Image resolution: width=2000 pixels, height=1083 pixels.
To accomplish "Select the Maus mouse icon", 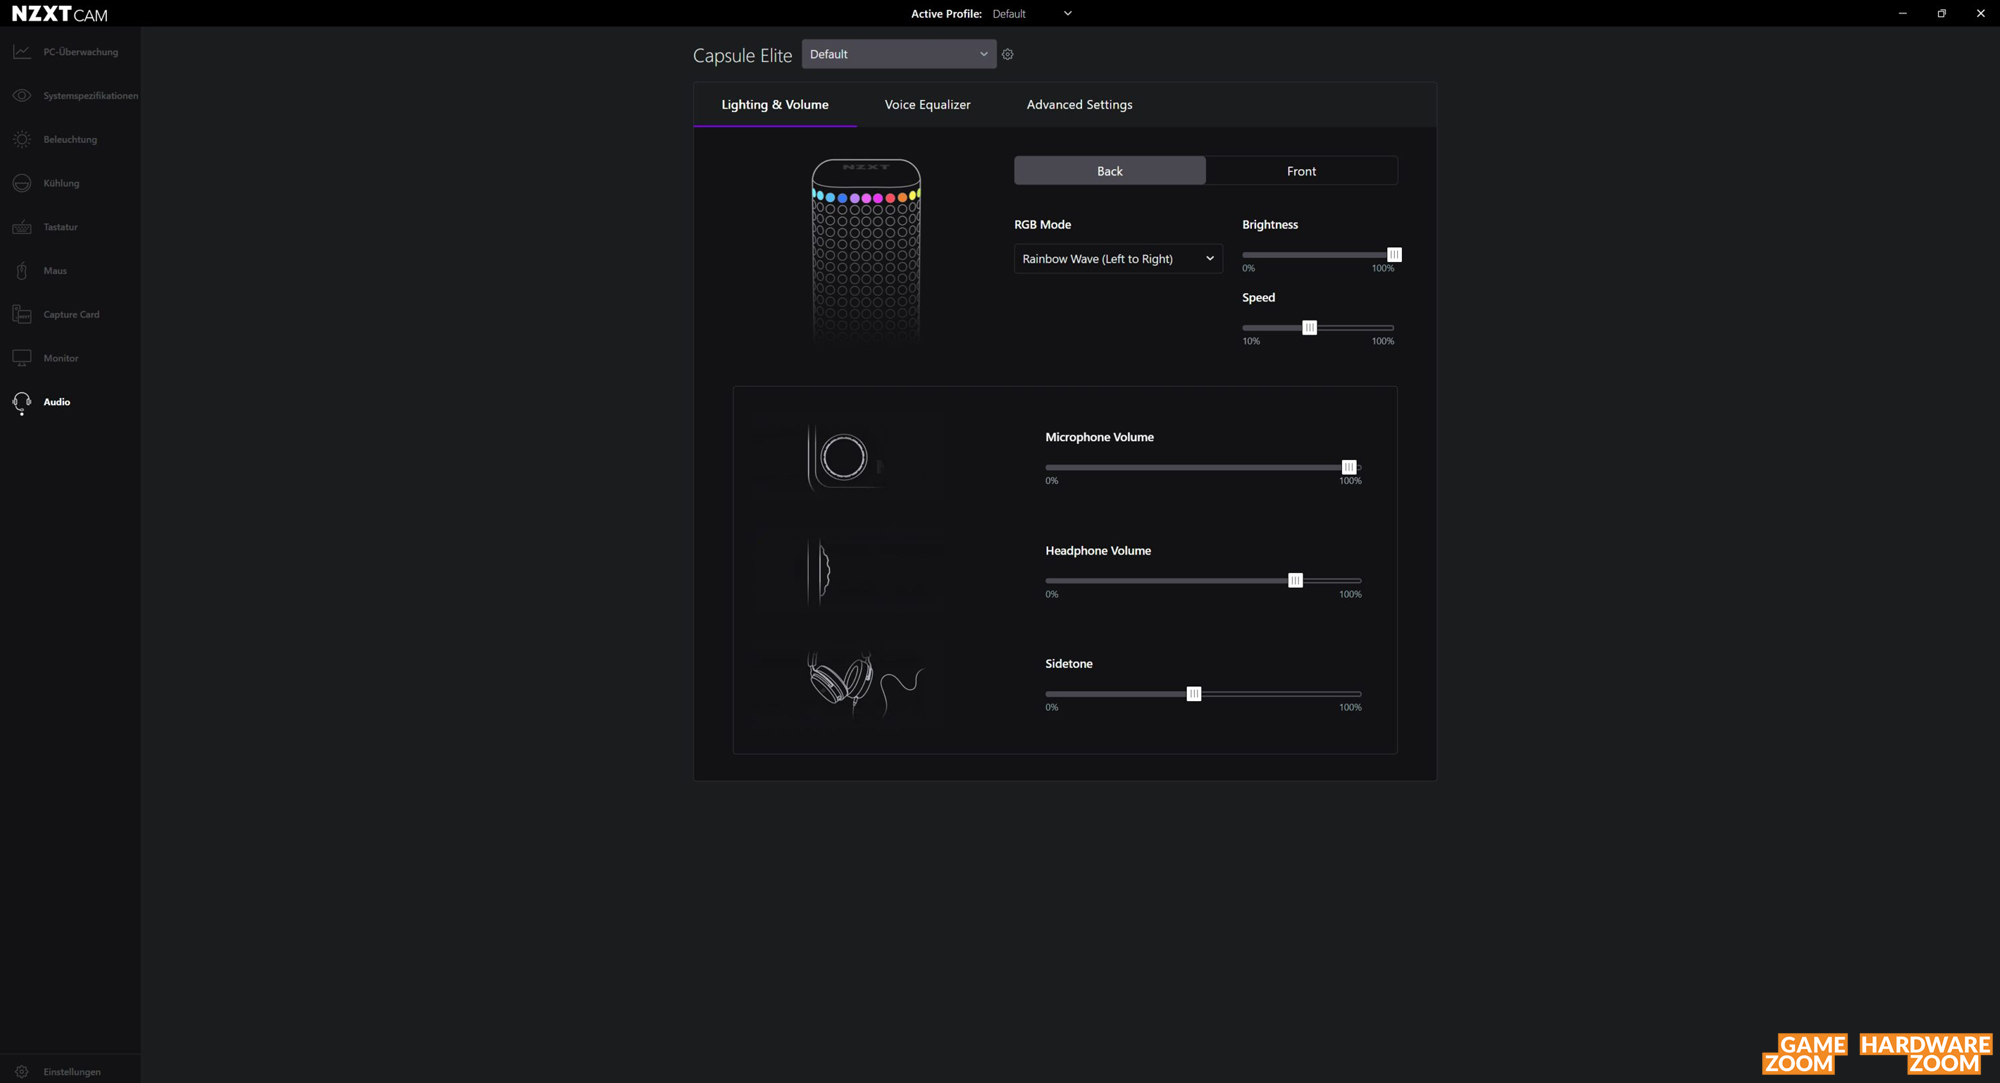I will pos(22,271).
